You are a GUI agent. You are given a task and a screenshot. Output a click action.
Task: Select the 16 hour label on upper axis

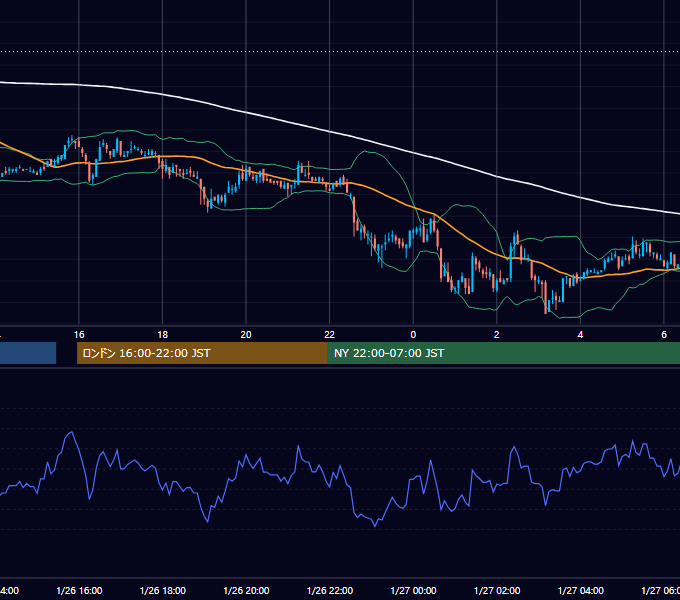click(x=79, y=335)
